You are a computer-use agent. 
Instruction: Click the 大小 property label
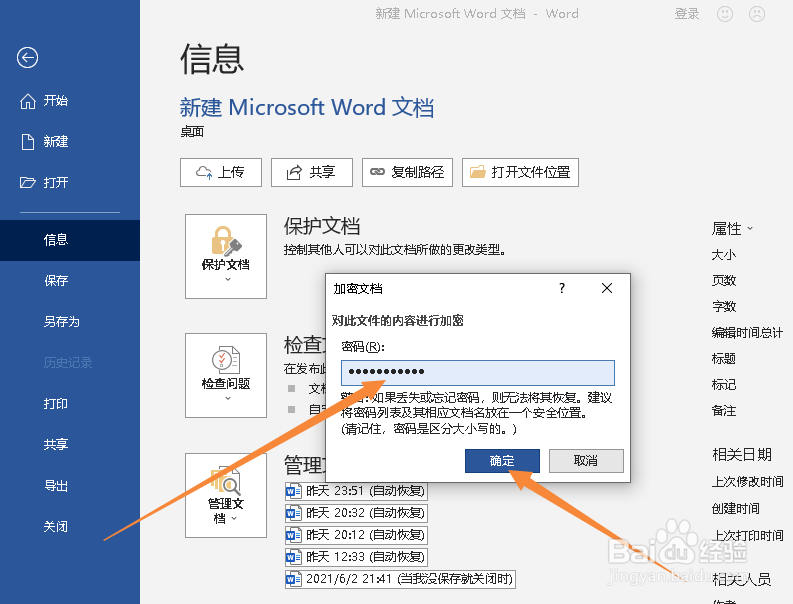click(724, 255)
